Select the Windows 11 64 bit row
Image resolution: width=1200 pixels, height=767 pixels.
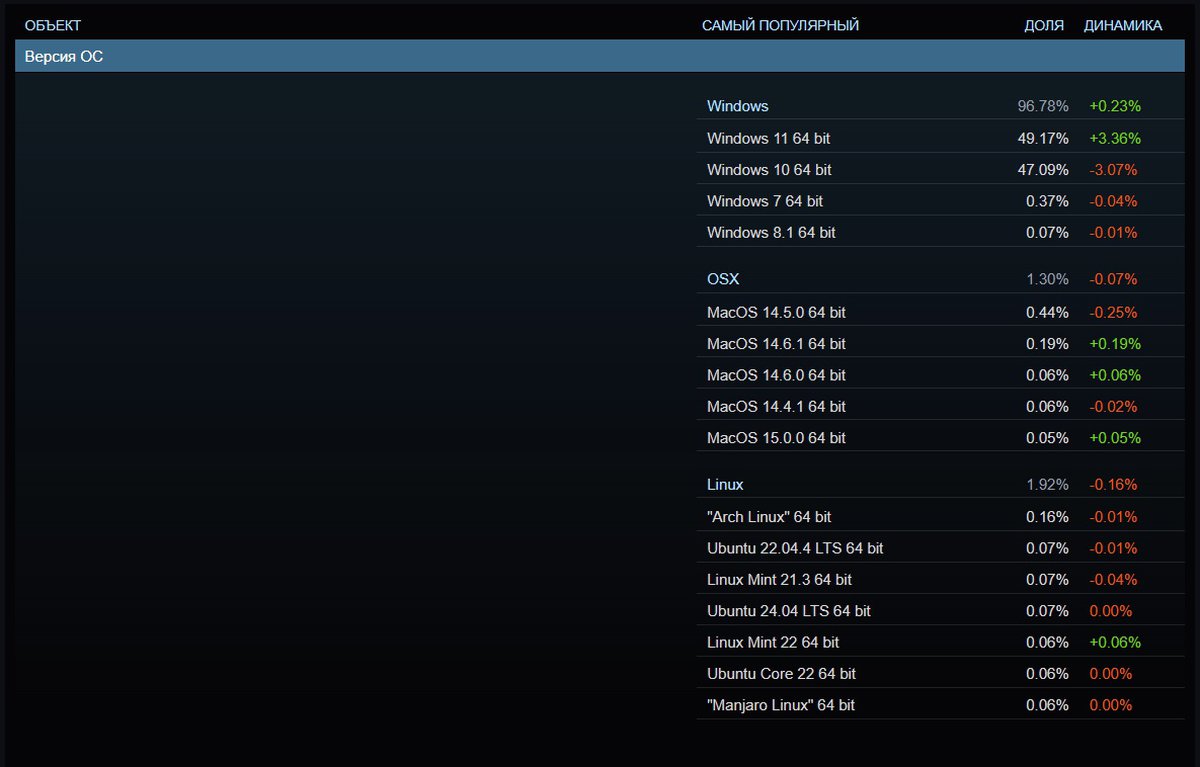click(768, 138)
